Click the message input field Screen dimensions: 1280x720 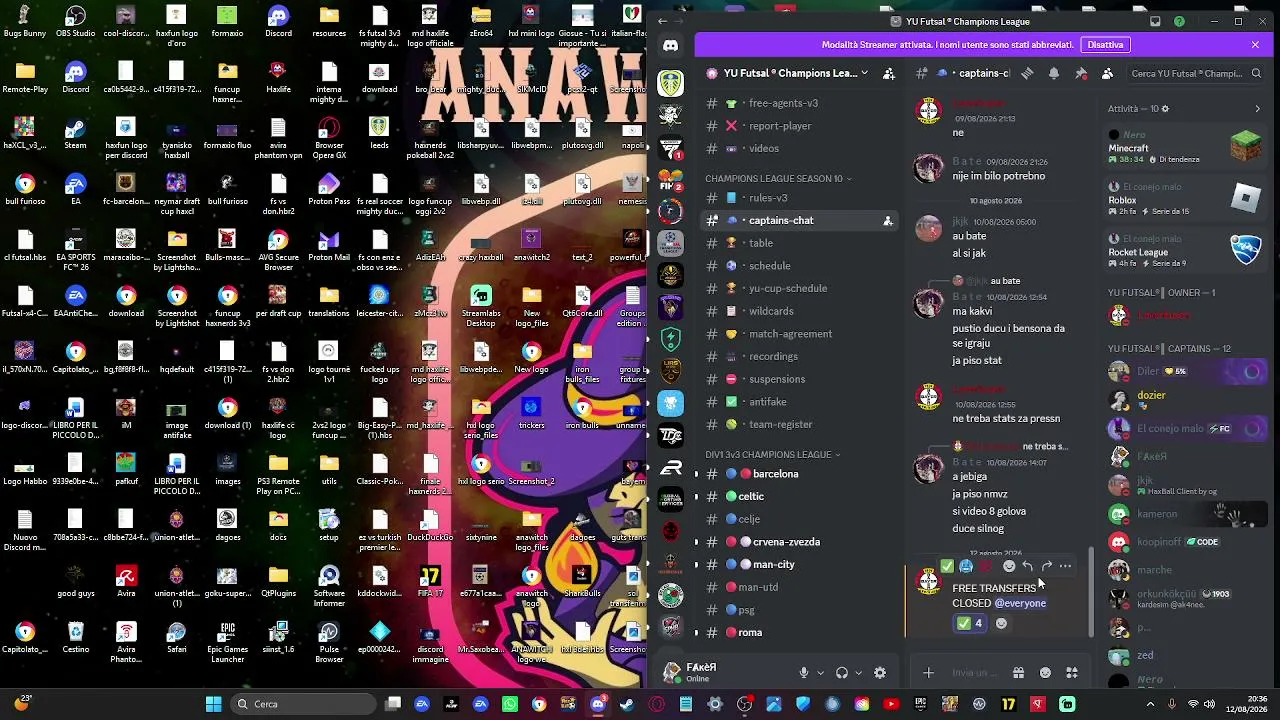(973, 673)
